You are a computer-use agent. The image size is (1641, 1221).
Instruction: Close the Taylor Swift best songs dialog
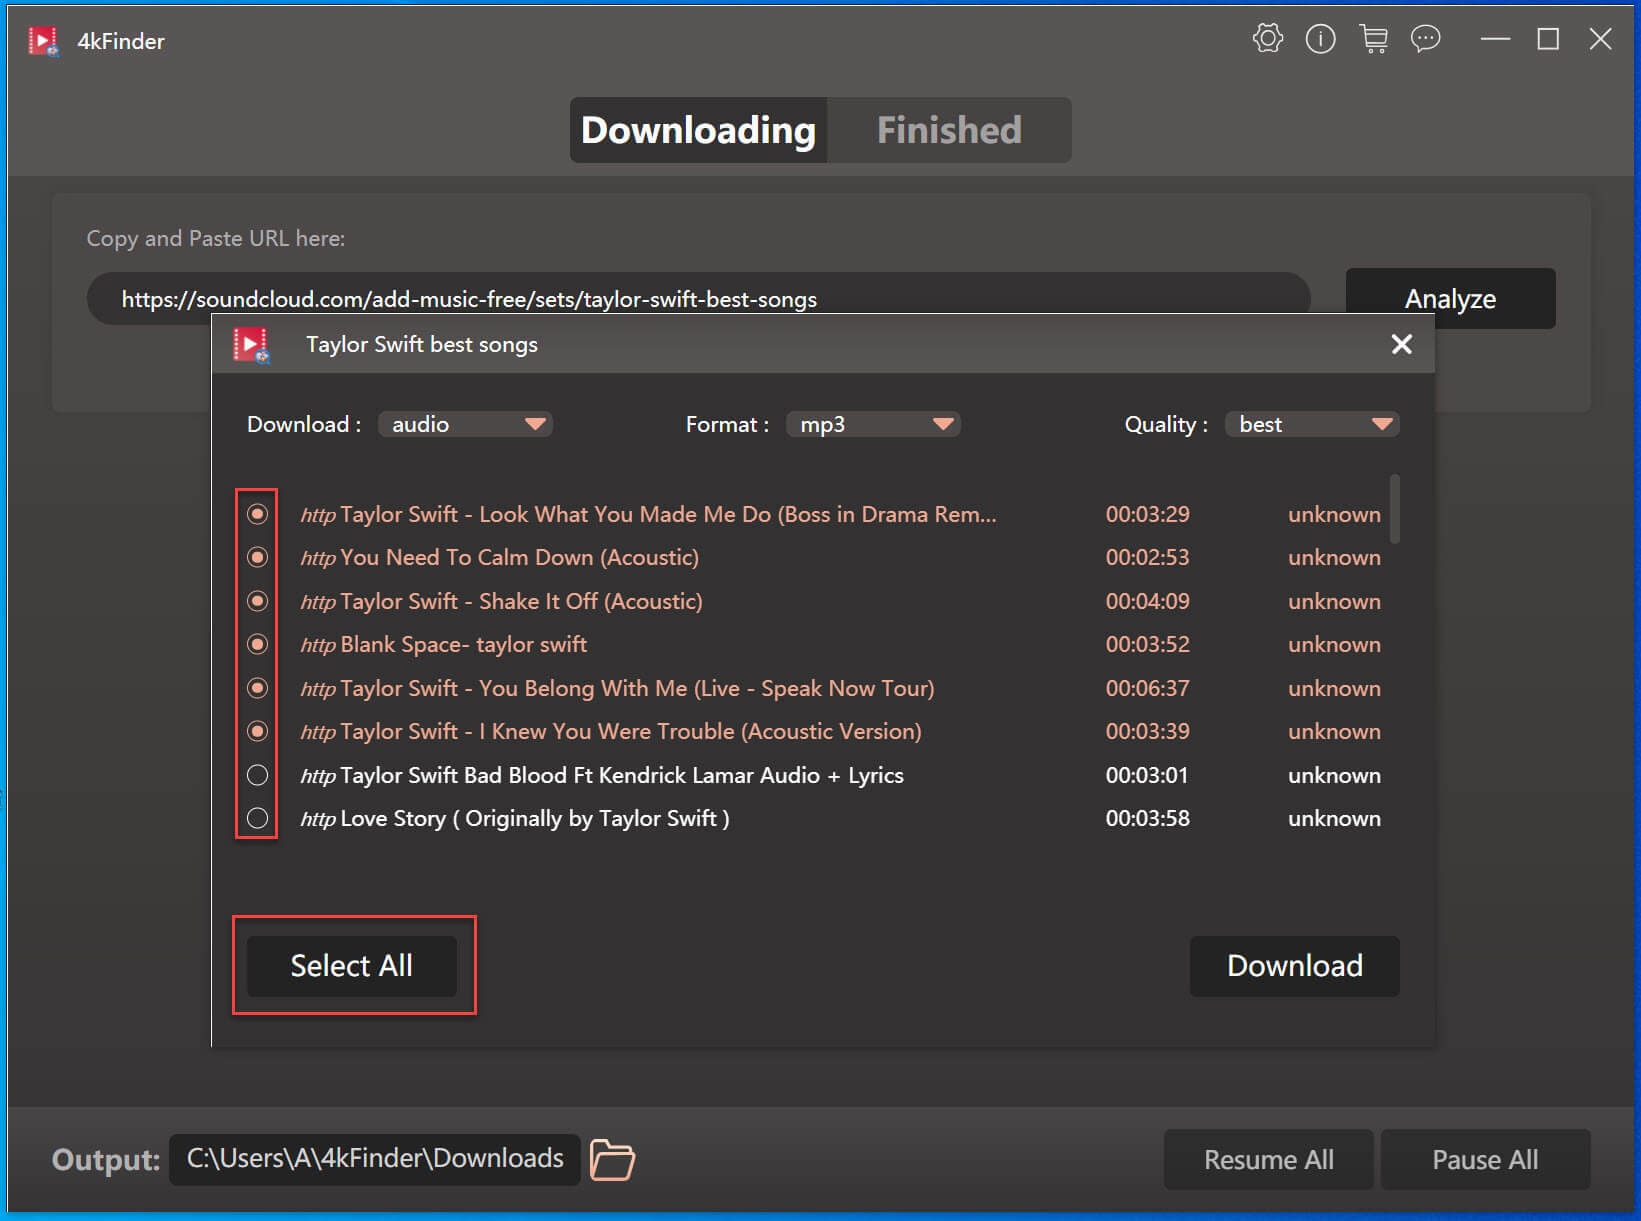[1401, 344]
